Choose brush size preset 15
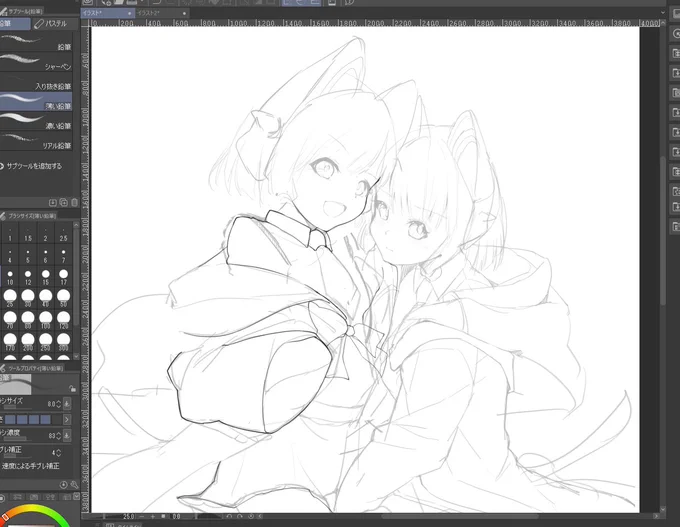 coord(46,277)
